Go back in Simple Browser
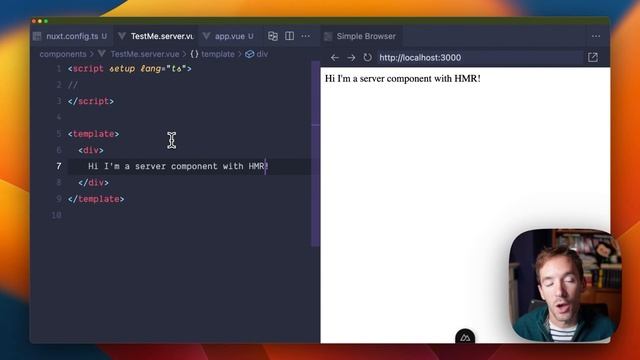640x360 pixels. (335, 58)
